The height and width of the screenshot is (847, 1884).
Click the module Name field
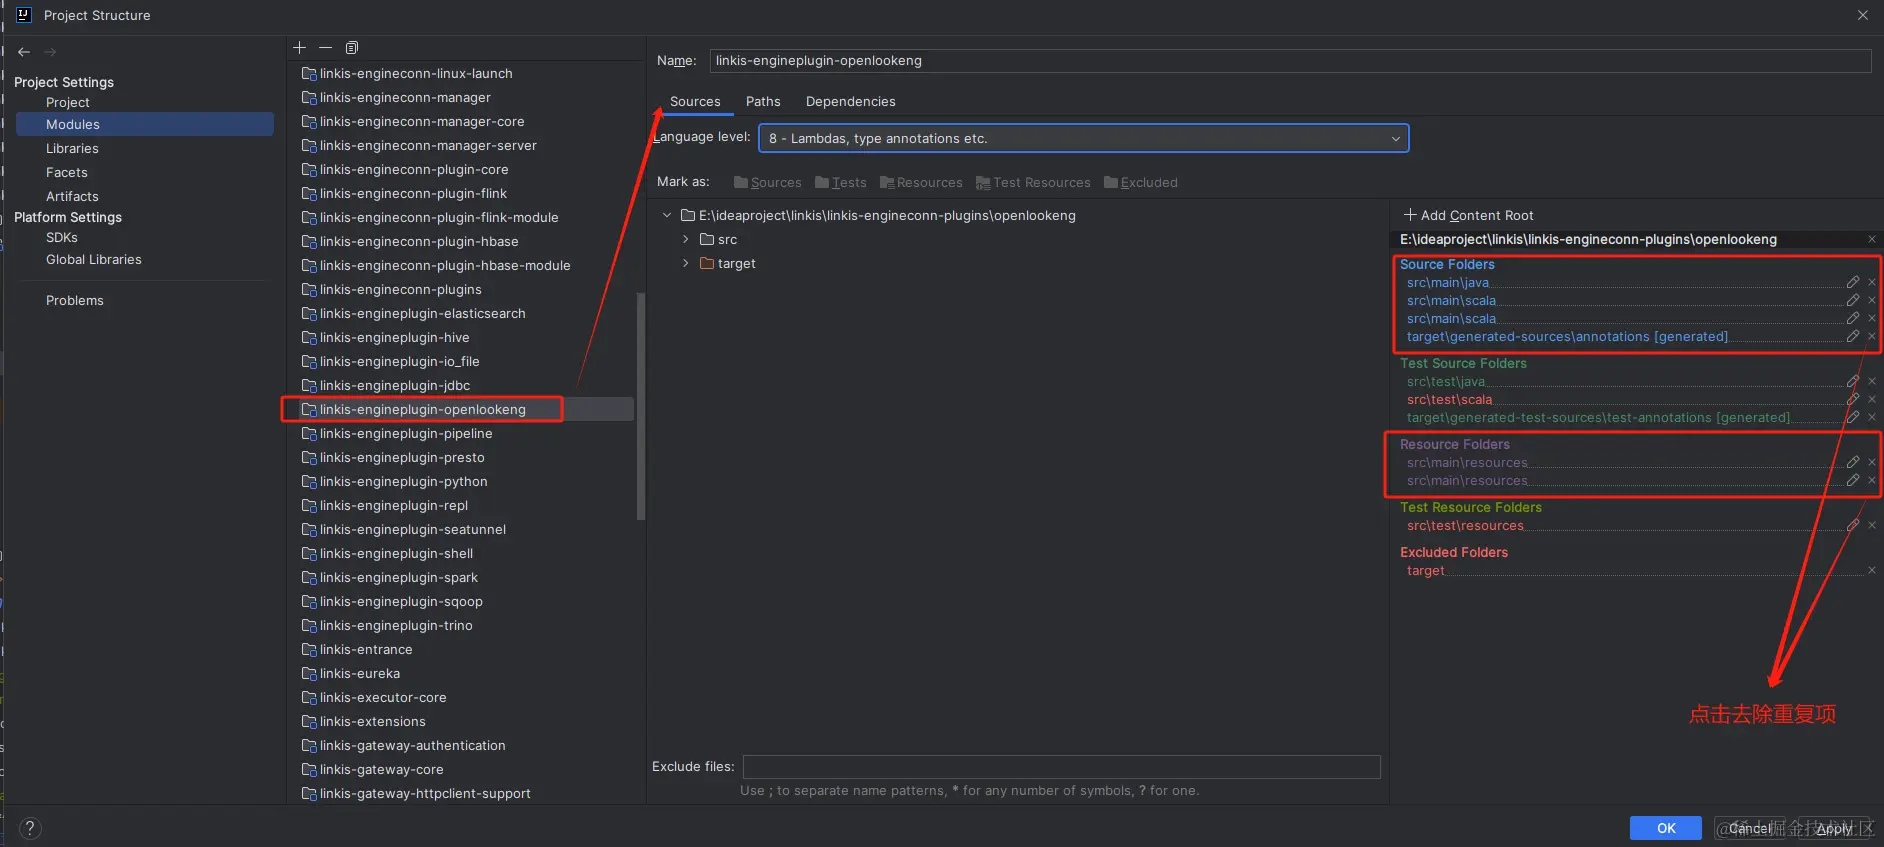1290,61
